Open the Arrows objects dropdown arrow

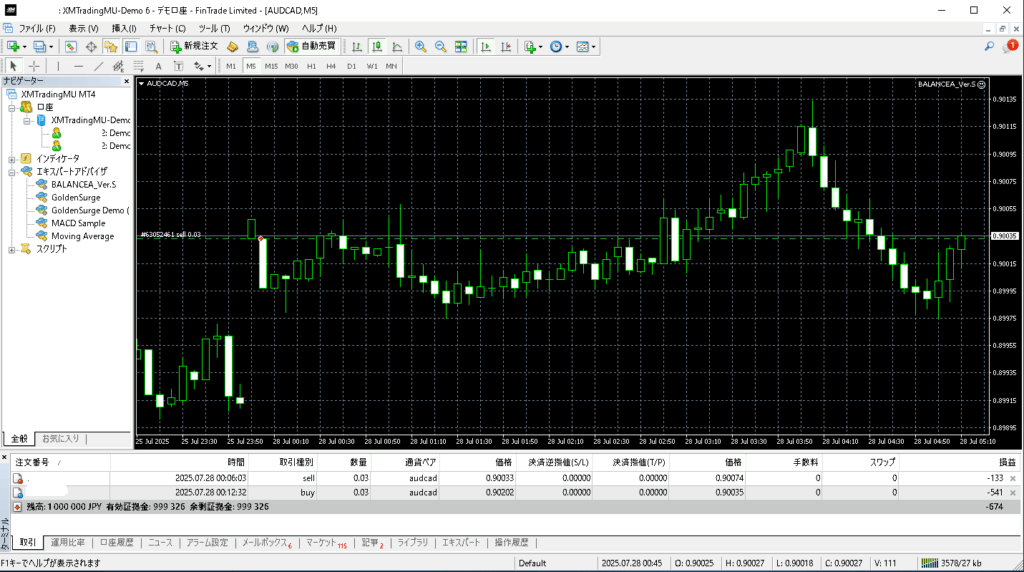(209, 66)
